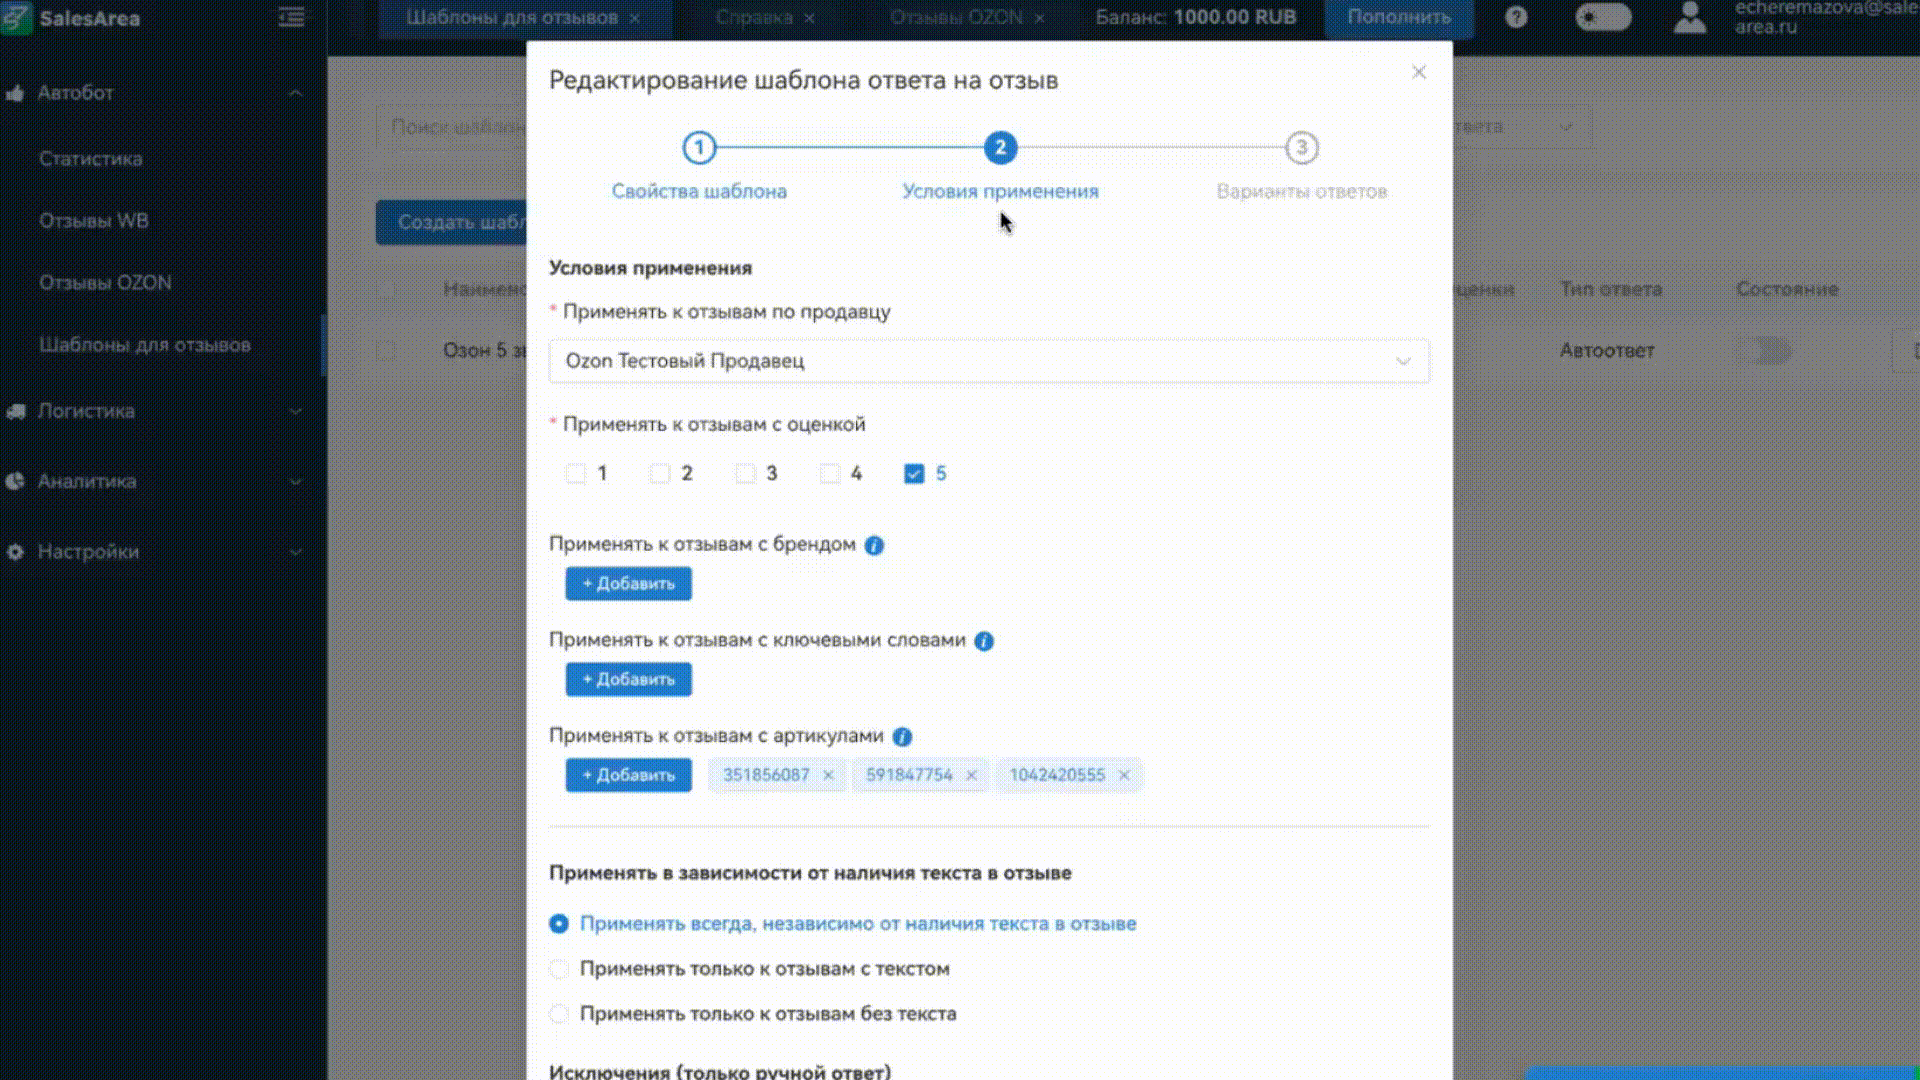This screenshot has width=1920, height=1080.
Task: Toggle the Озон 5 template state switch
Action: click(1763, 351)
